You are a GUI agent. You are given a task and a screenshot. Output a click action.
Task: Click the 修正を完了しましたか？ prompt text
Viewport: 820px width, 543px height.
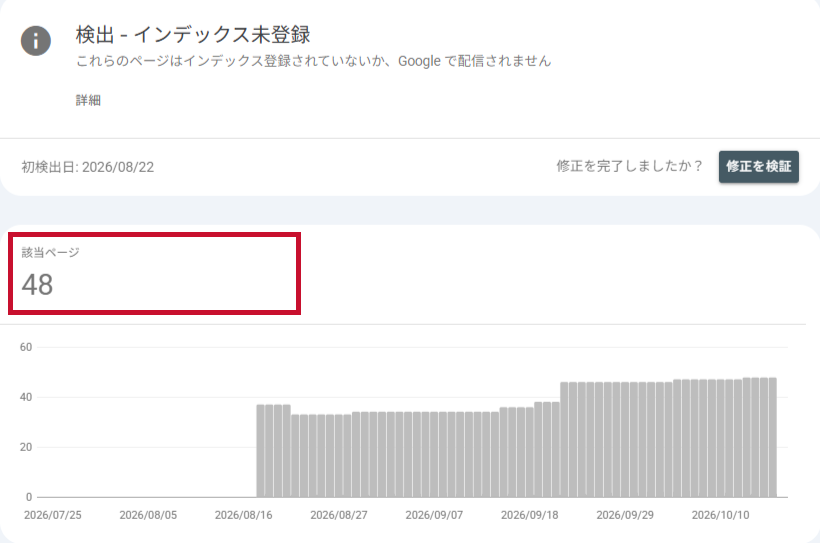(x=630, y=166)
